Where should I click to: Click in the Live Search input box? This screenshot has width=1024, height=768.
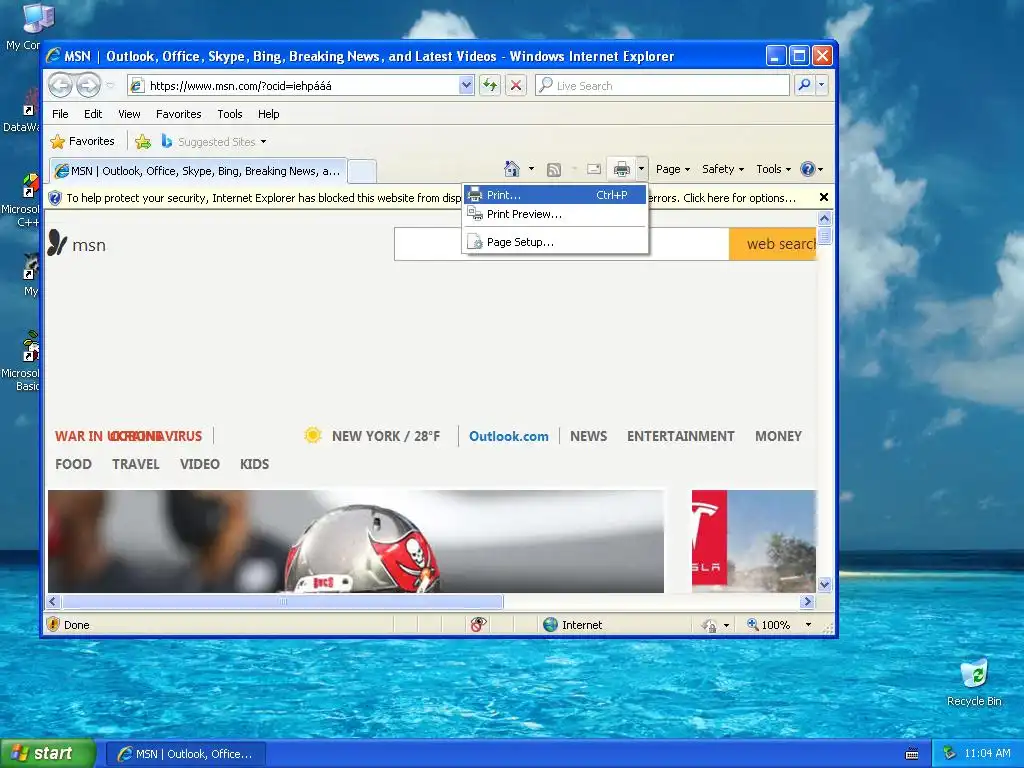[x=662, y=85]
